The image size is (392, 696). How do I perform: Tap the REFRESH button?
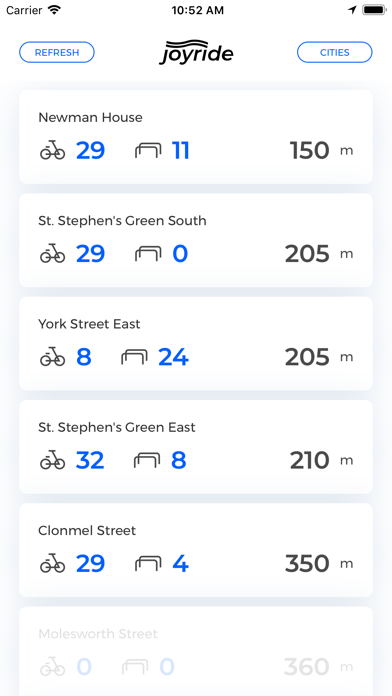click(57, 52)
